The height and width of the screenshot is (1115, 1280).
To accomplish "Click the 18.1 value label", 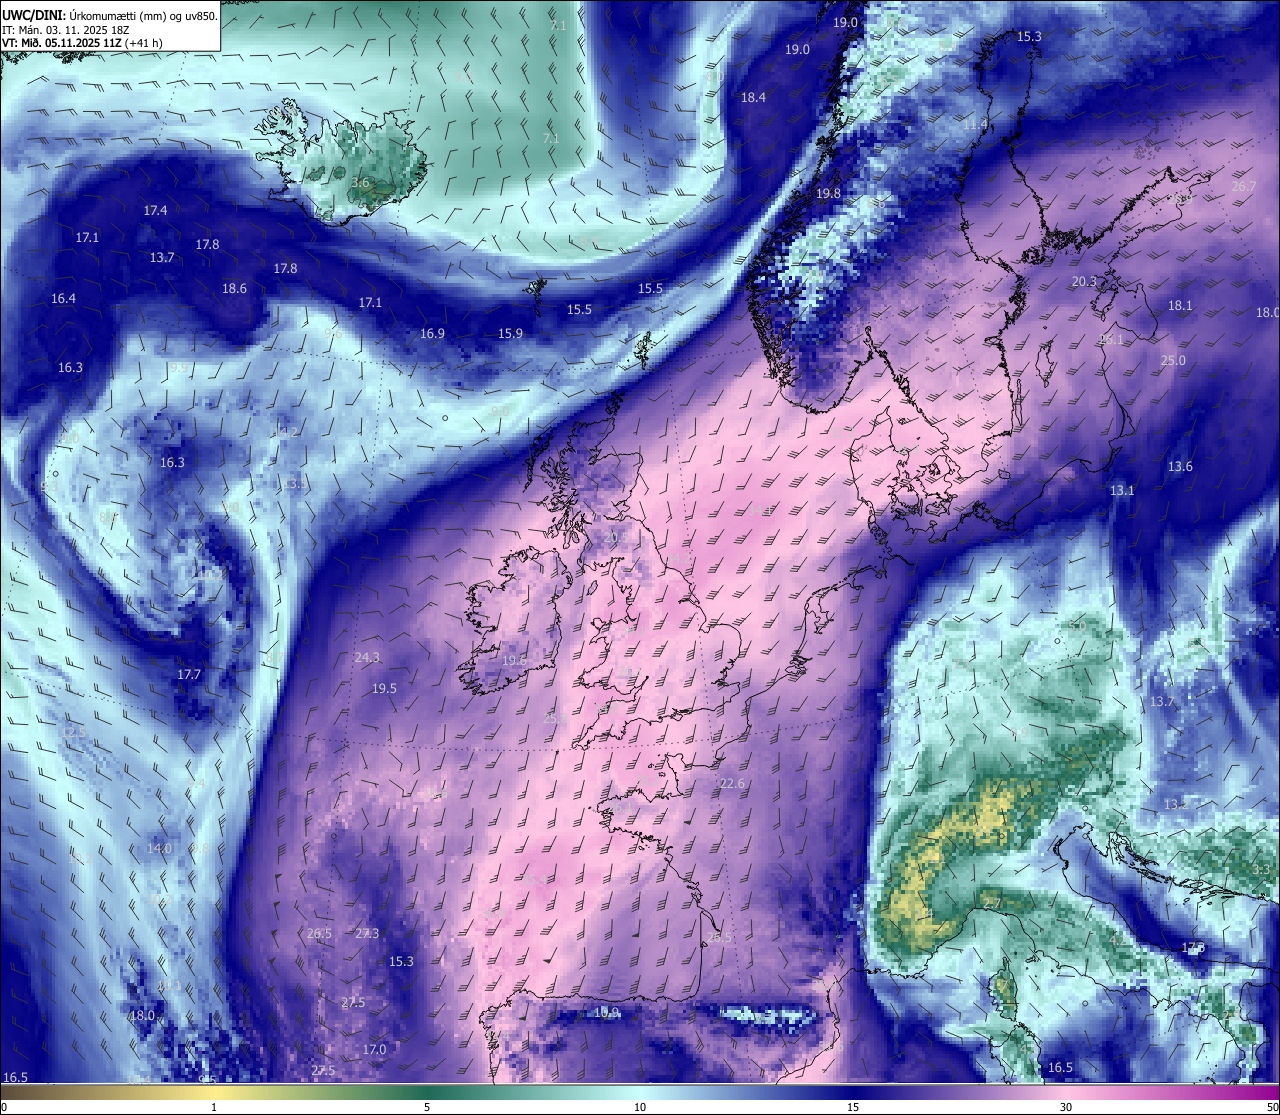I will pyautogui.click(x=1180, y=306).
